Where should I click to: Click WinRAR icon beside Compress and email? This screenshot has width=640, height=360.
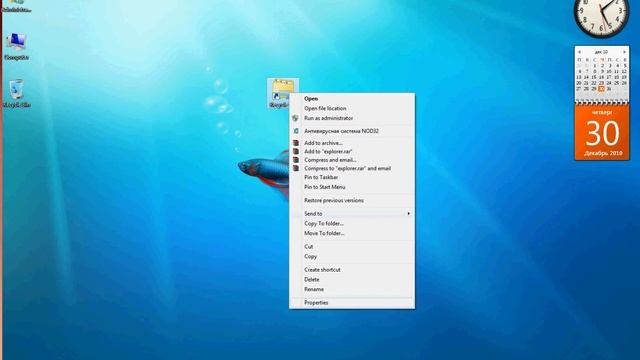[296, 160]
